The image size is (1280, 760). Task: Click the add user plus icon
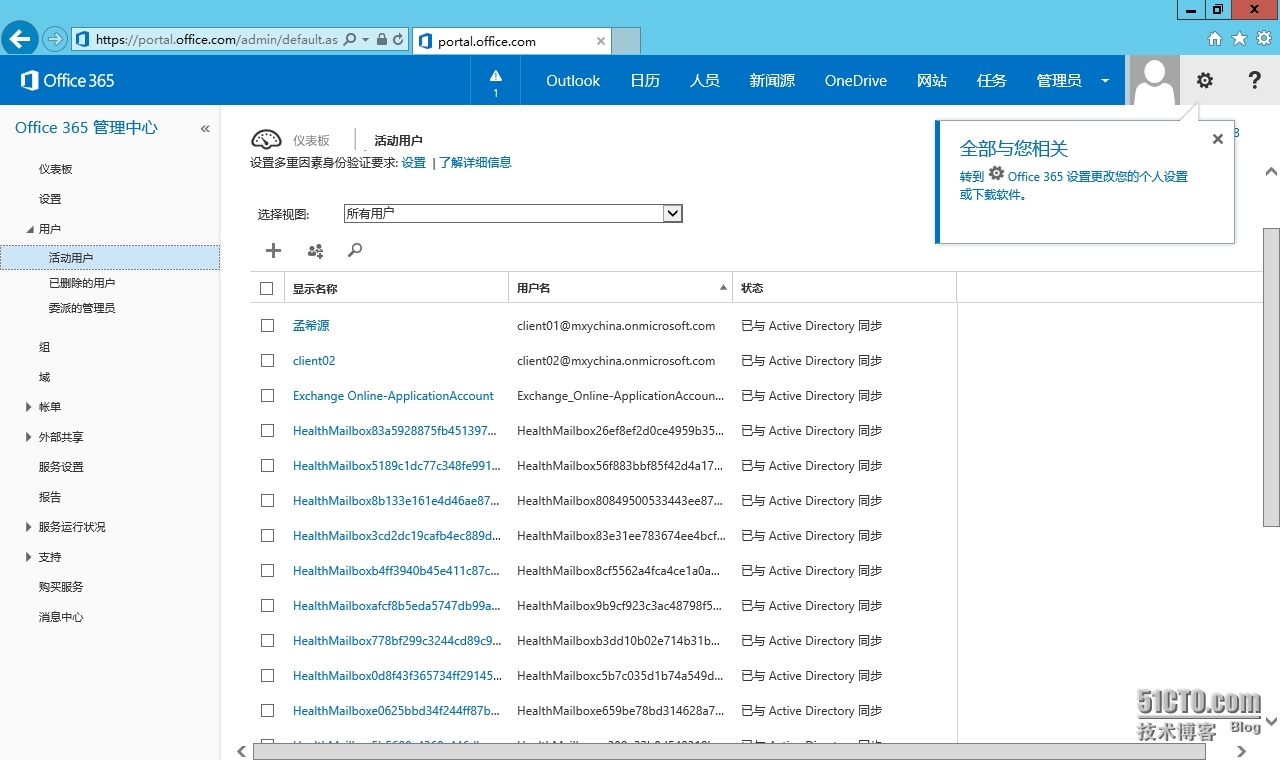273,251
